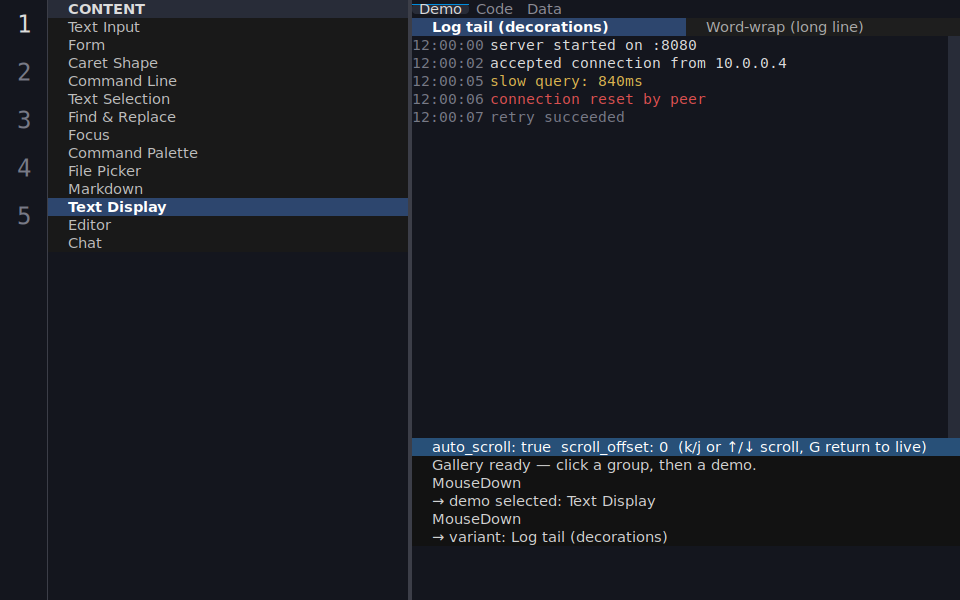The width and height of the screenshot is (960, 600).
Task: Open the File Picker demo
Action: 228,171
